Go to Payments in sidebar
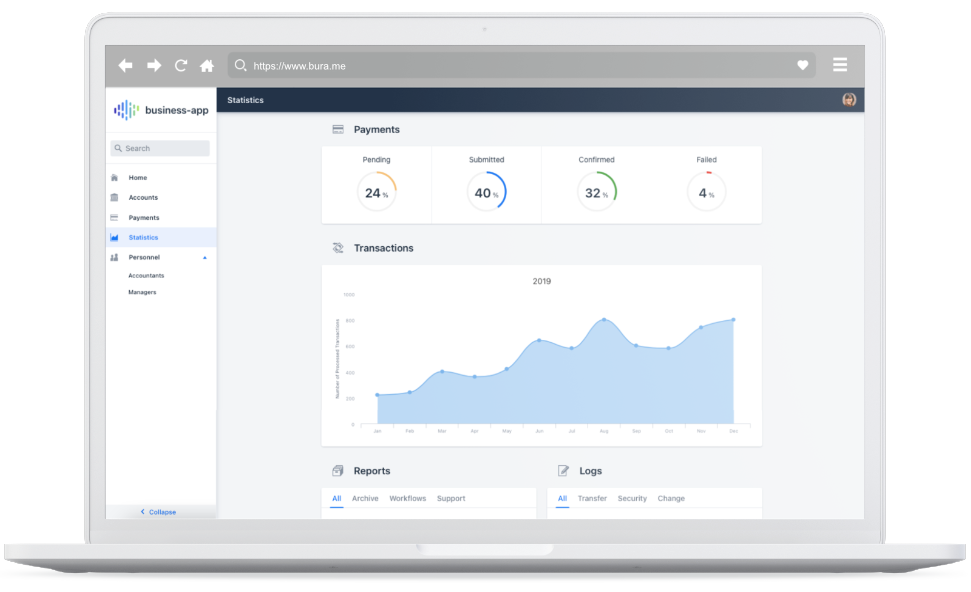The height and width of the screenshot is (592, 971). coord(143,218)
